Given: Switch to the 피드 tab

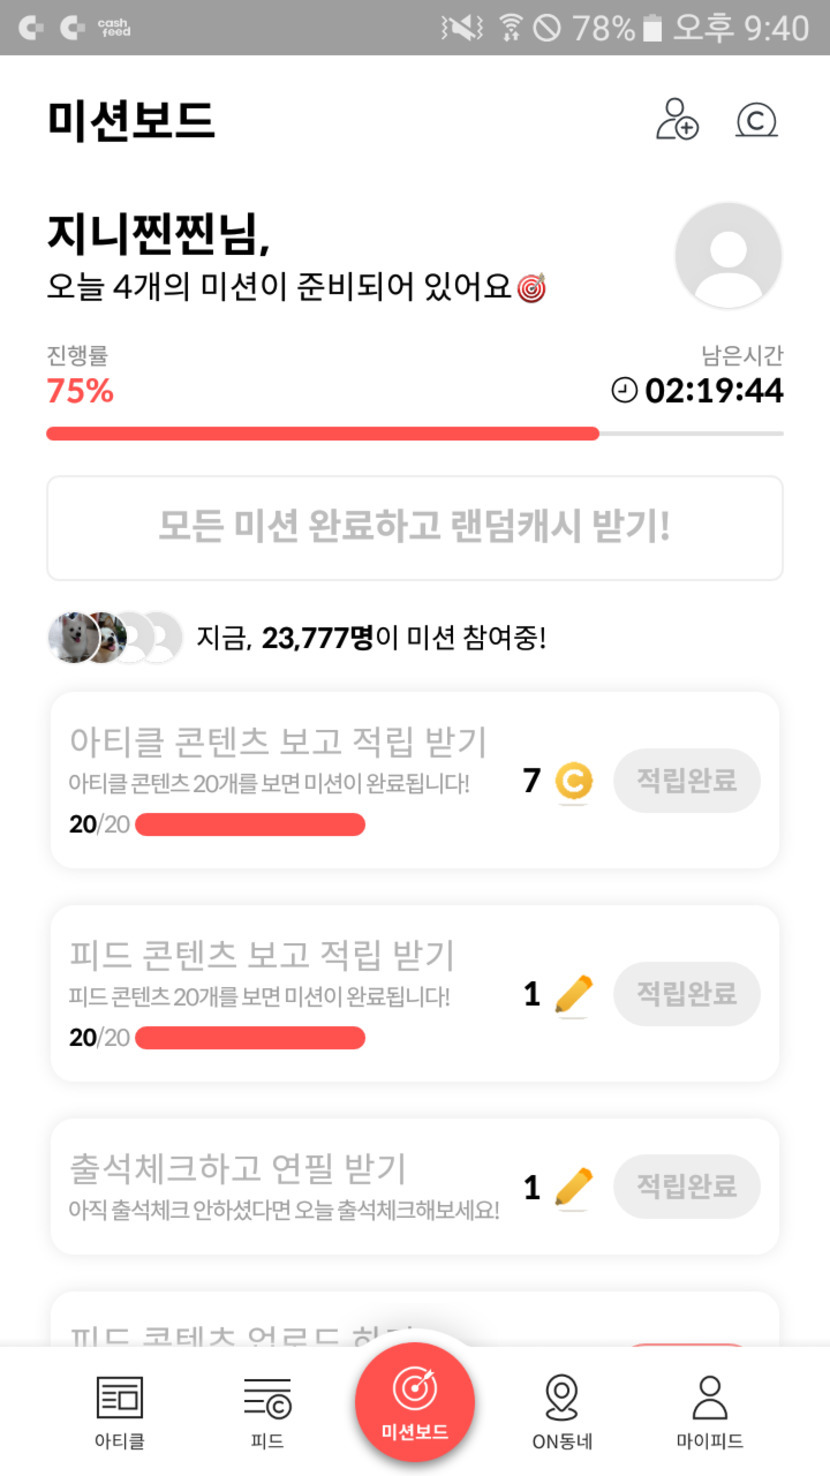Looking at the screenshot, I should [x=267, y=1412].
